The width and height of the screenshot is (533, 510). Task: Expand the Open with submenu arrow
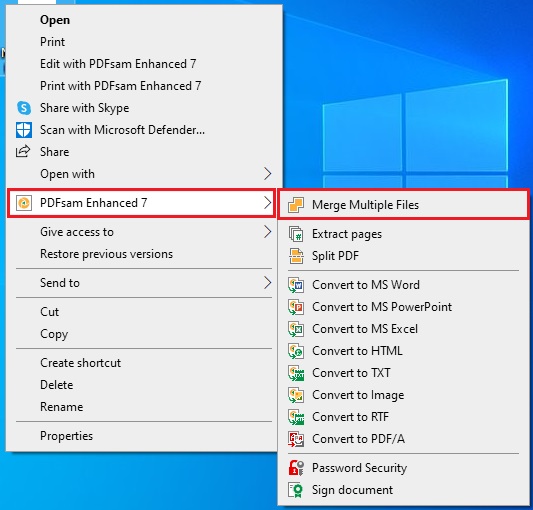(268, 174)
